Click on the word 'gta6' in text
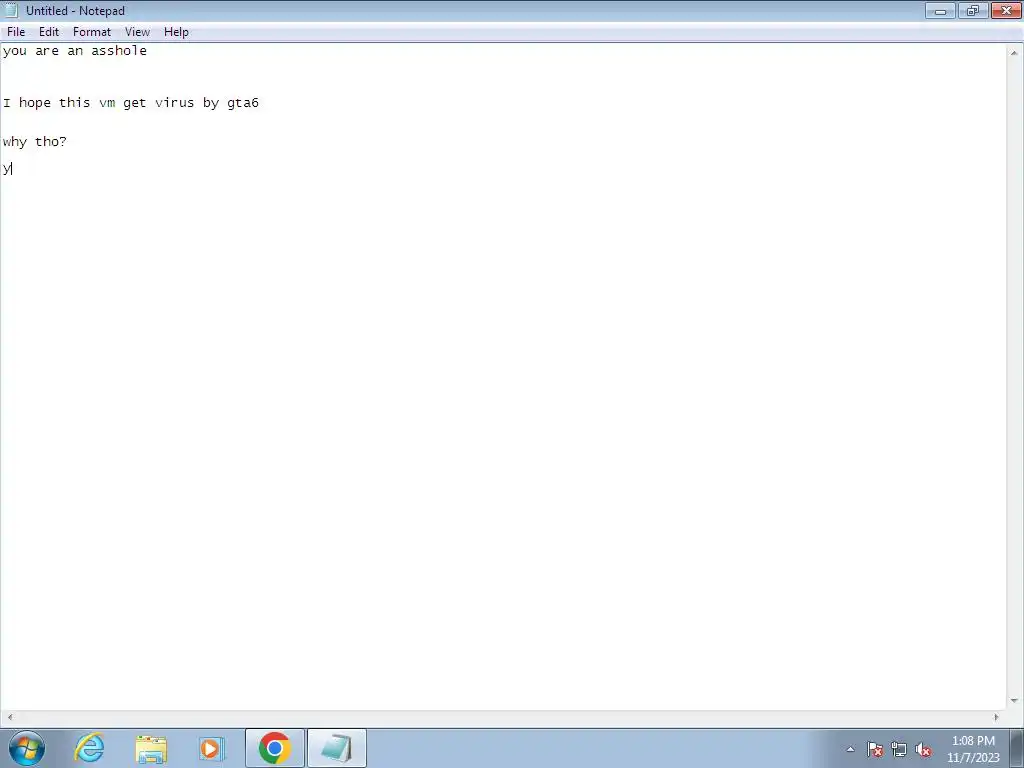This screenshot has width=1024, height=768. [243, 103]
